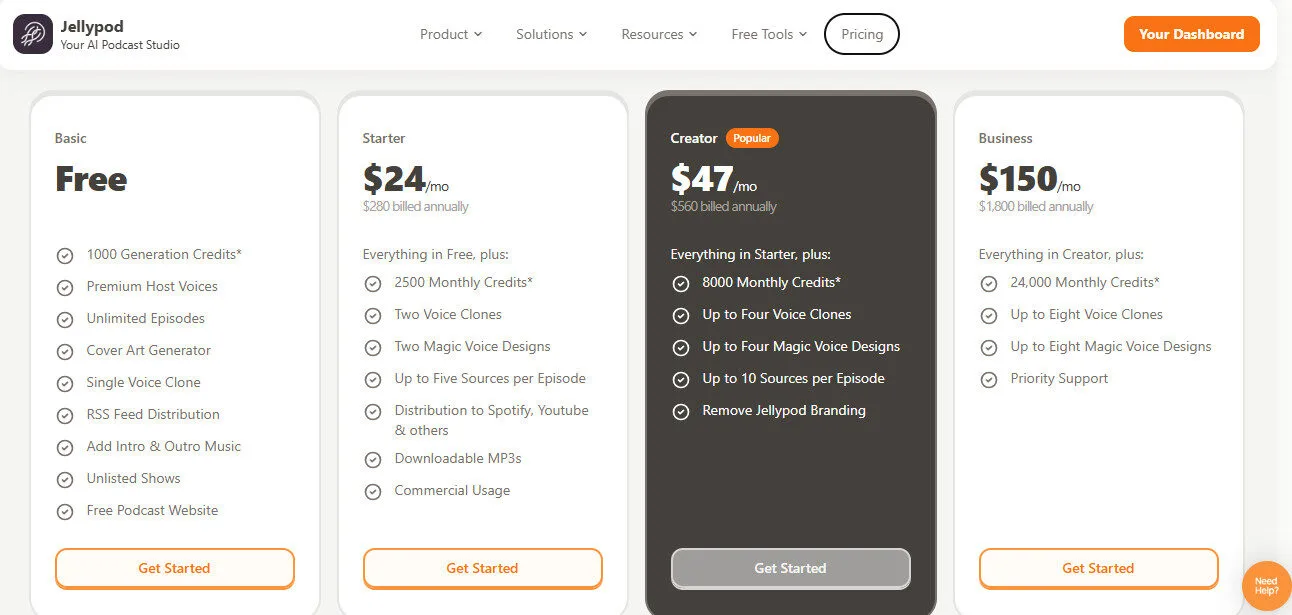Open Your Dashboard
The image size is (1292, 615).
click(x=1191, y=33)
